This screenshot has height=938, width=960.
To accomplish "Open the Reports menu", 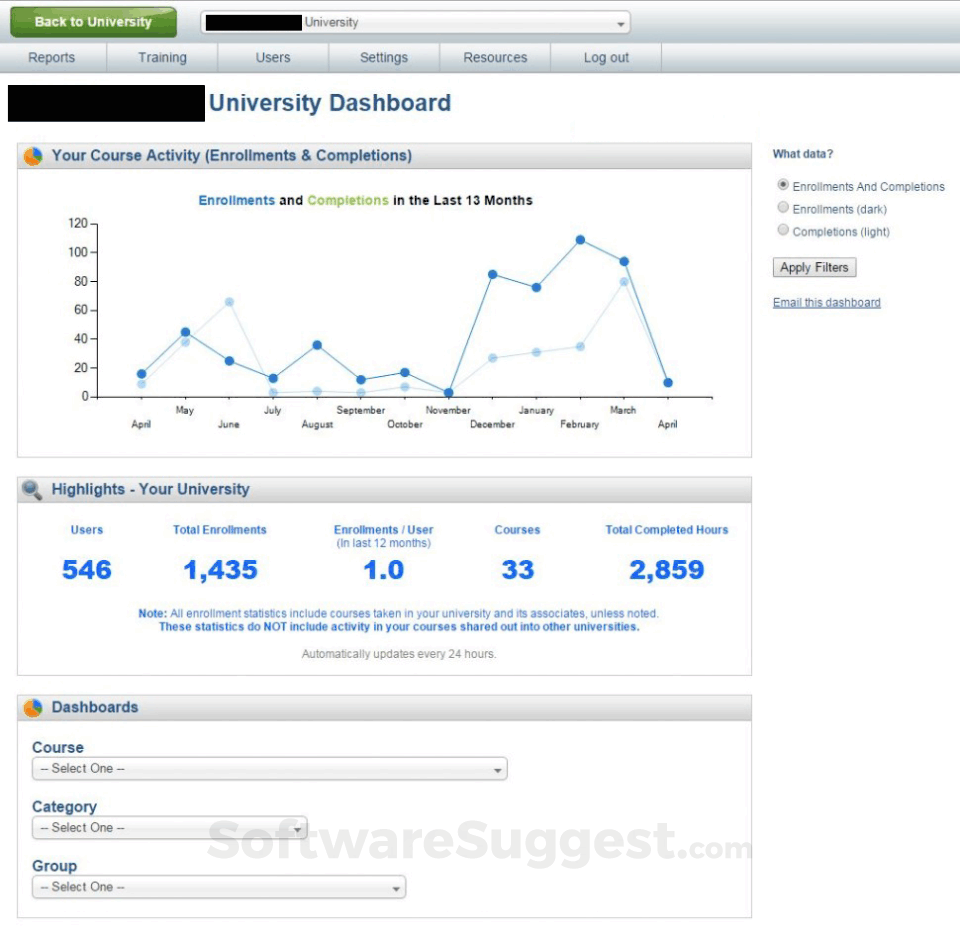I will coord(51,57).
